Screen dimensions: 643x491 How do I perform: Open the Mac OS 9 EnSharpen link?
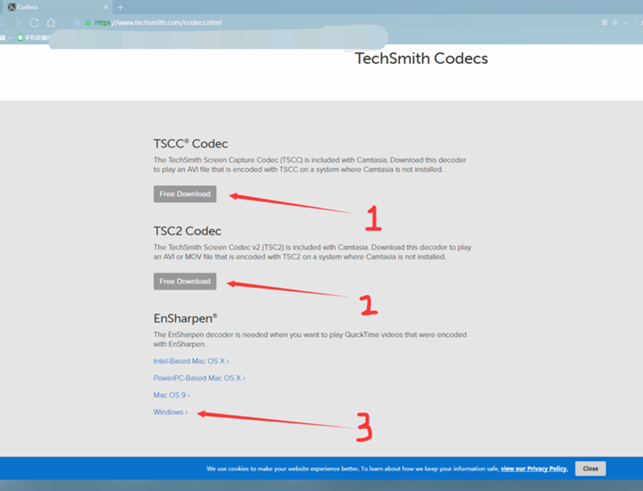point(171,395)
